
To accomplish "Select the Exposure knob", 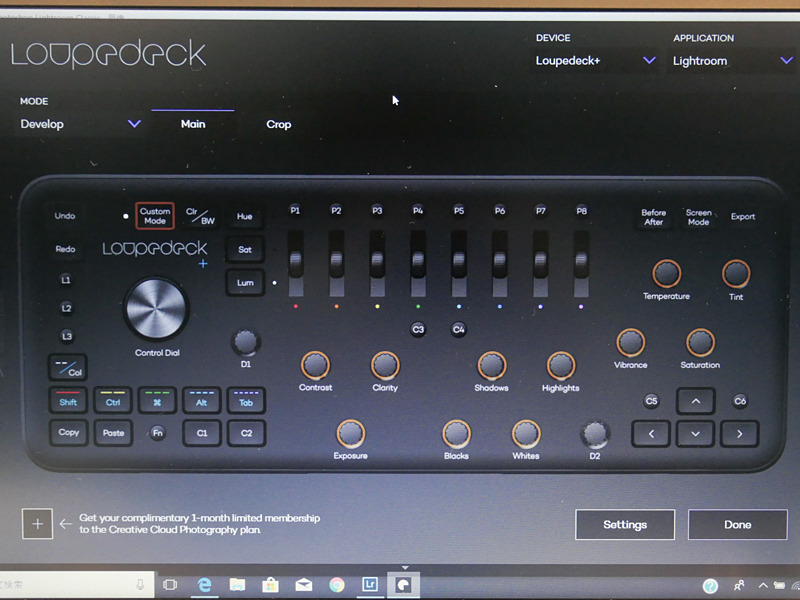I will coord(351,434).
